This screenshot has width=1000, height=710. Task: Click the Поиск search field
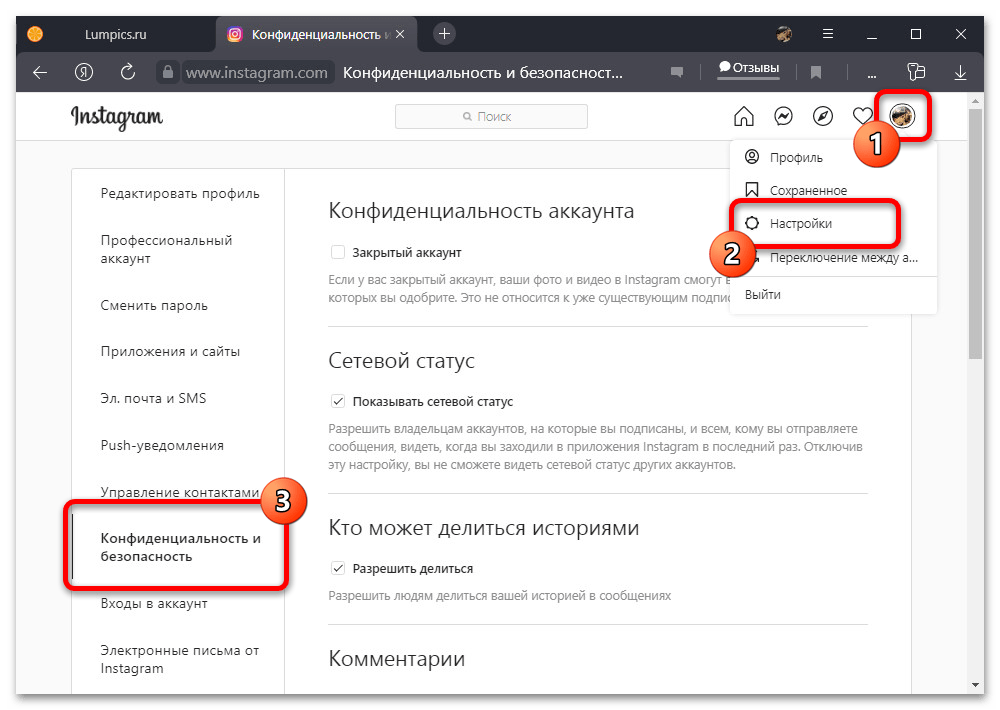[x=491, y=117]
